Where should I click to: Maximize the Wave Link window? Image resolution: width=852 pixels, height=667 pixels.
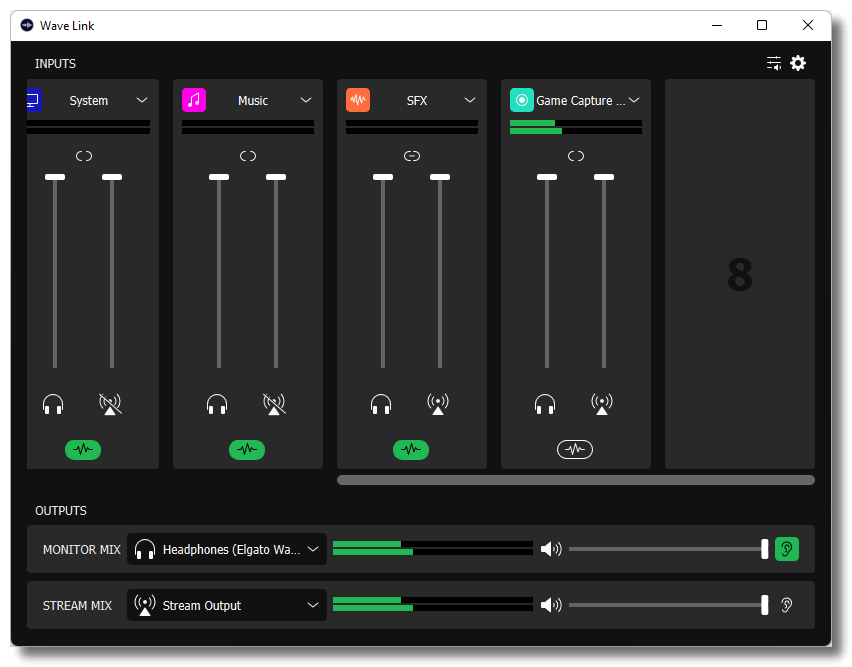(762, 25)
